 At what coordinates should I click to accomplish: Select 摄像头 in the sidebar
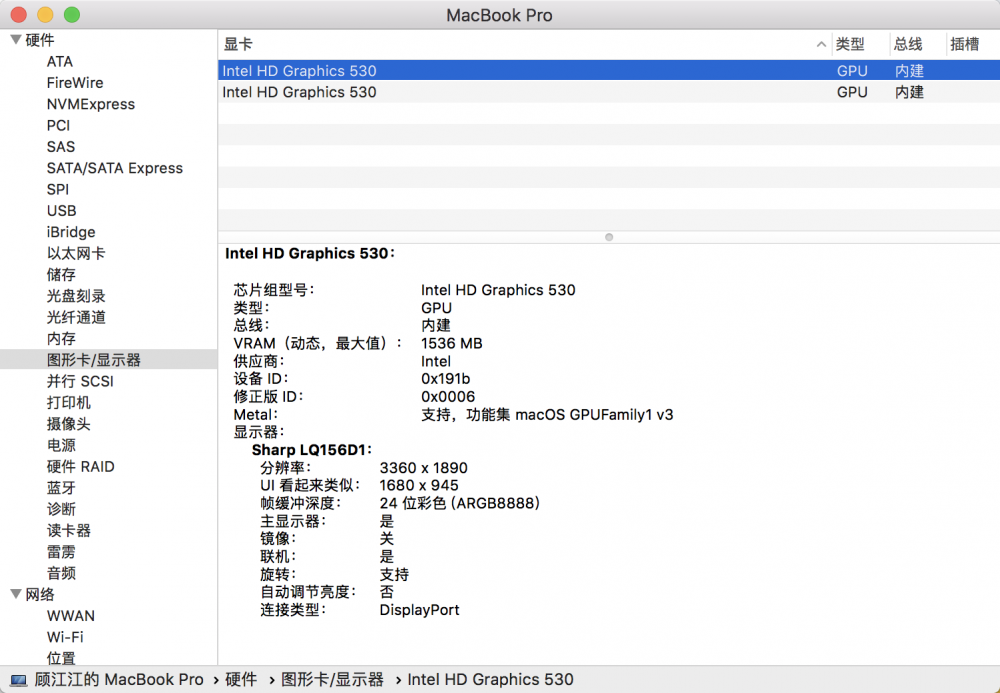tap(68, 424)
